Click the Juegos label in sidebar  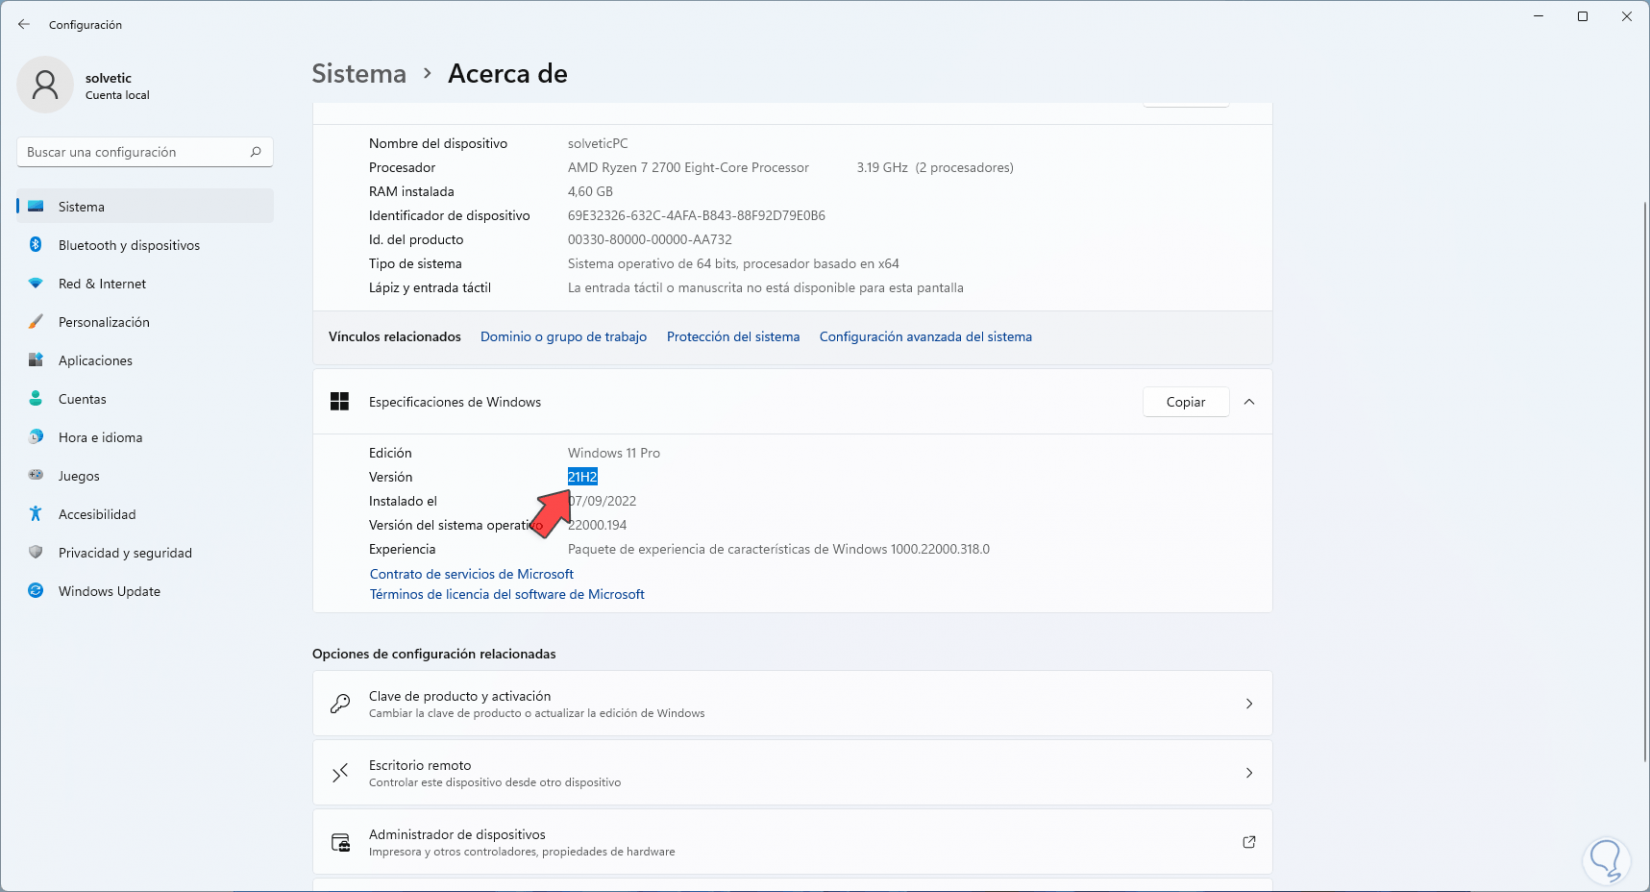[x=79, y=476]
